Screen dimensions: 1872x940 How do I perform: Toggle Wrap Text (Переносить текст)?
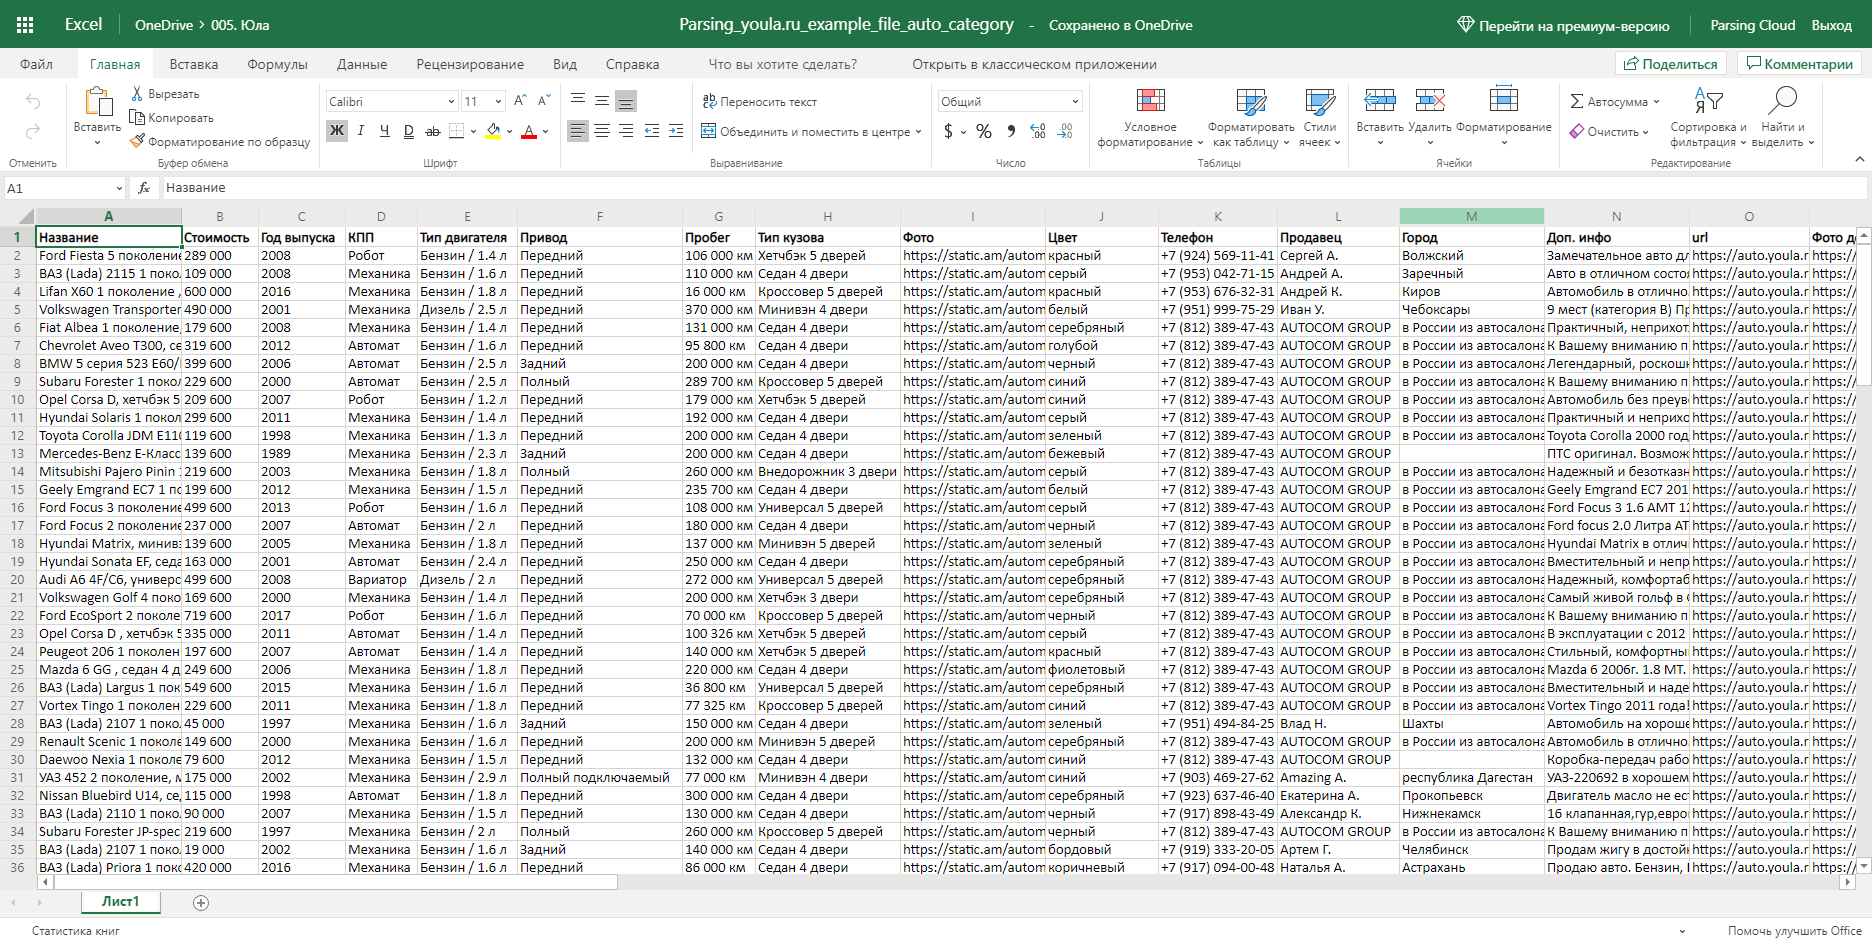point(760,102)
